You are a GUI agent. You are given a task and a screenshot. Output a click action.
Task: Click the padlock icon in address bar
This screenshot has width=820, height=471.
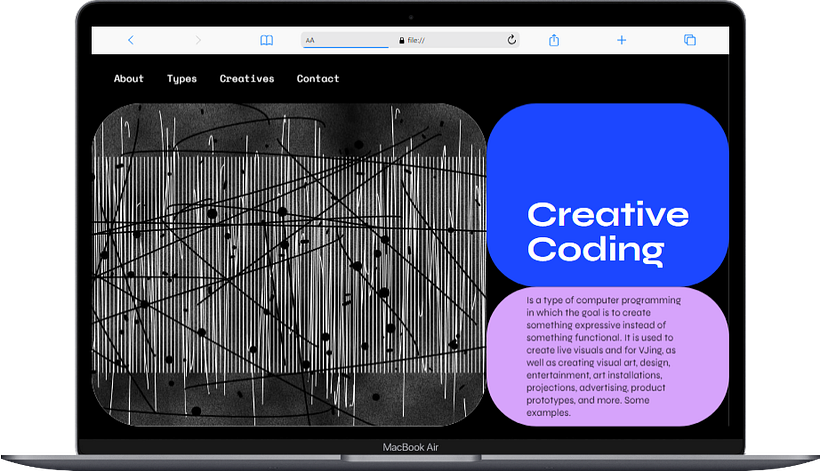[402, 40]
